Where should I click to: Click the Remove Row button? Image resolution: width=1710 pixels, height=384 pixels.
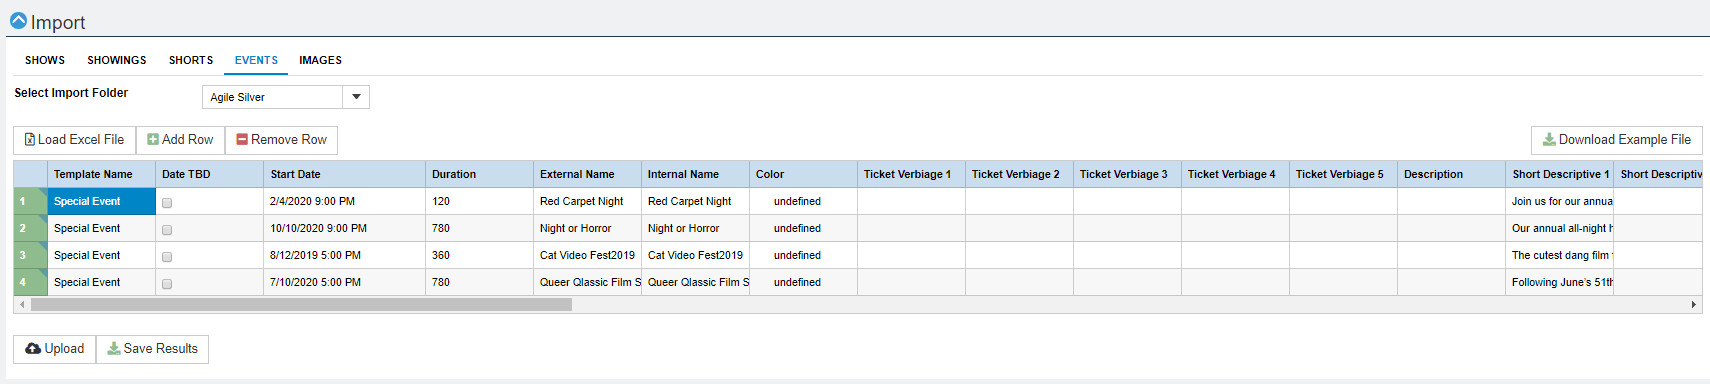[281, 140]
